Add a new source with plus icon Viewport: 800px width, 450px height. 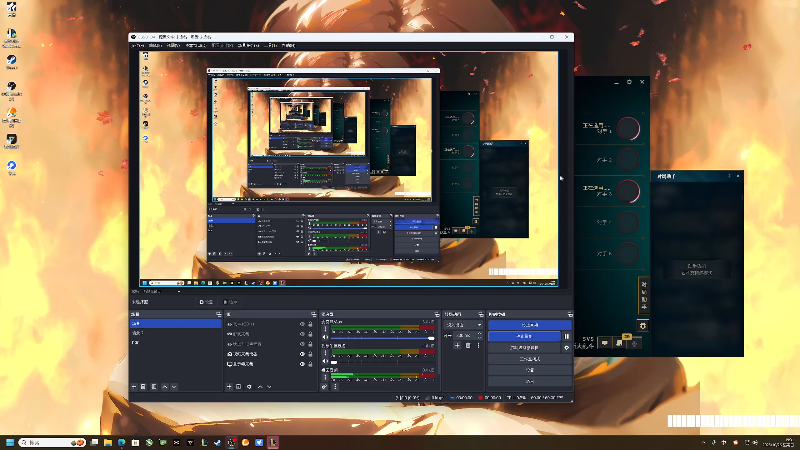(x=229, y=387)
